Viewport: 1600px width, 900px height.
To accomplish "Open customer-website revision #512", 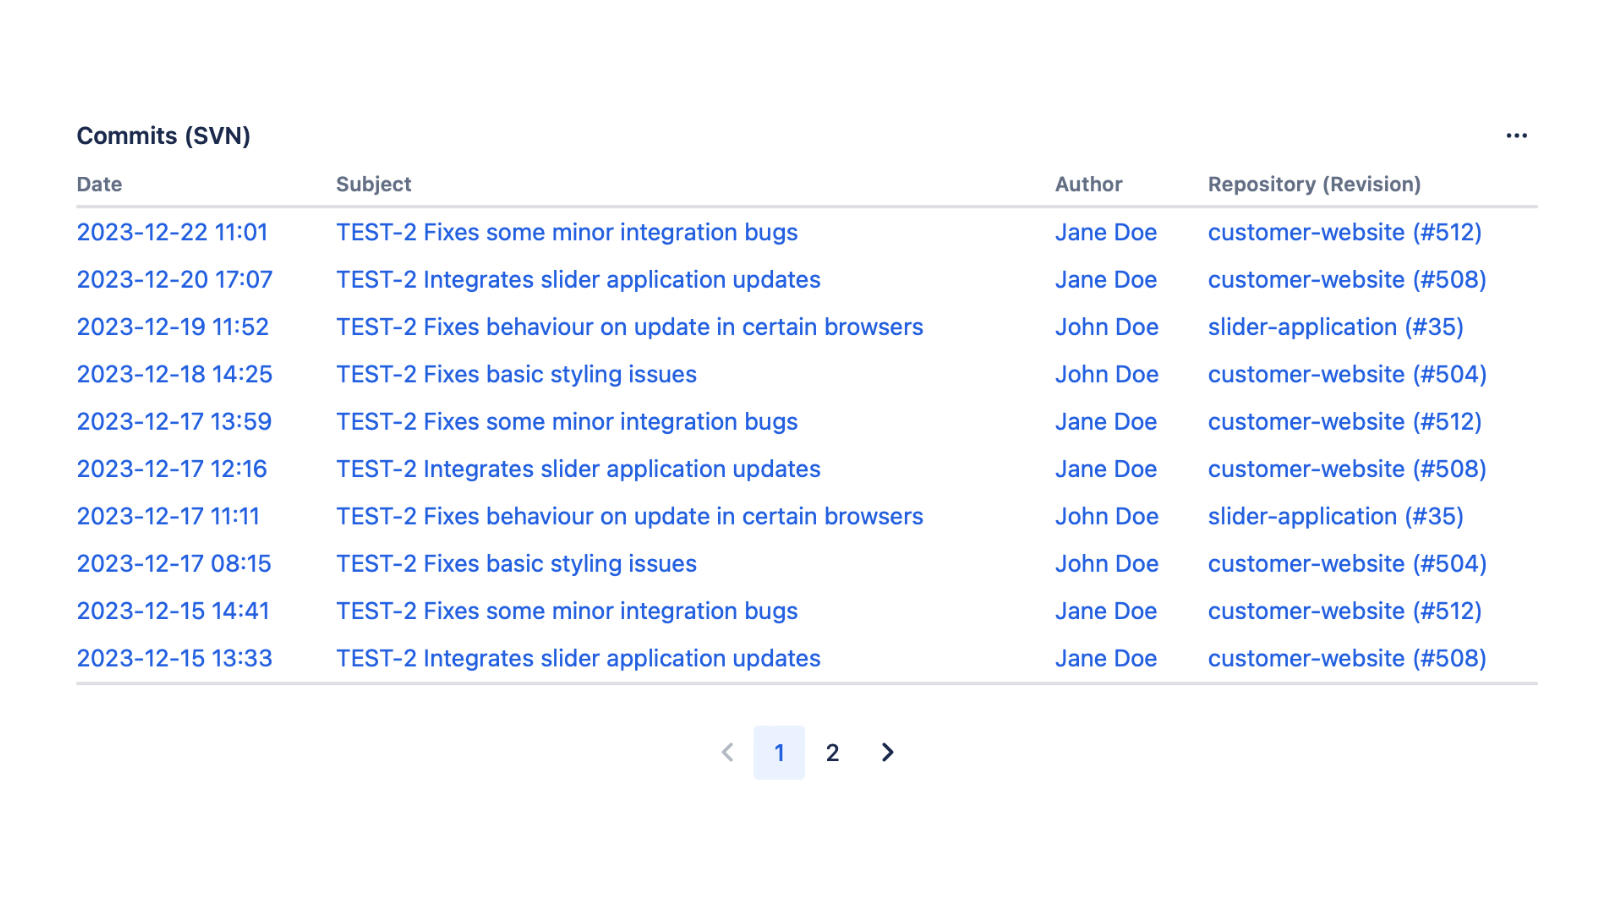I will (1346, 232).
